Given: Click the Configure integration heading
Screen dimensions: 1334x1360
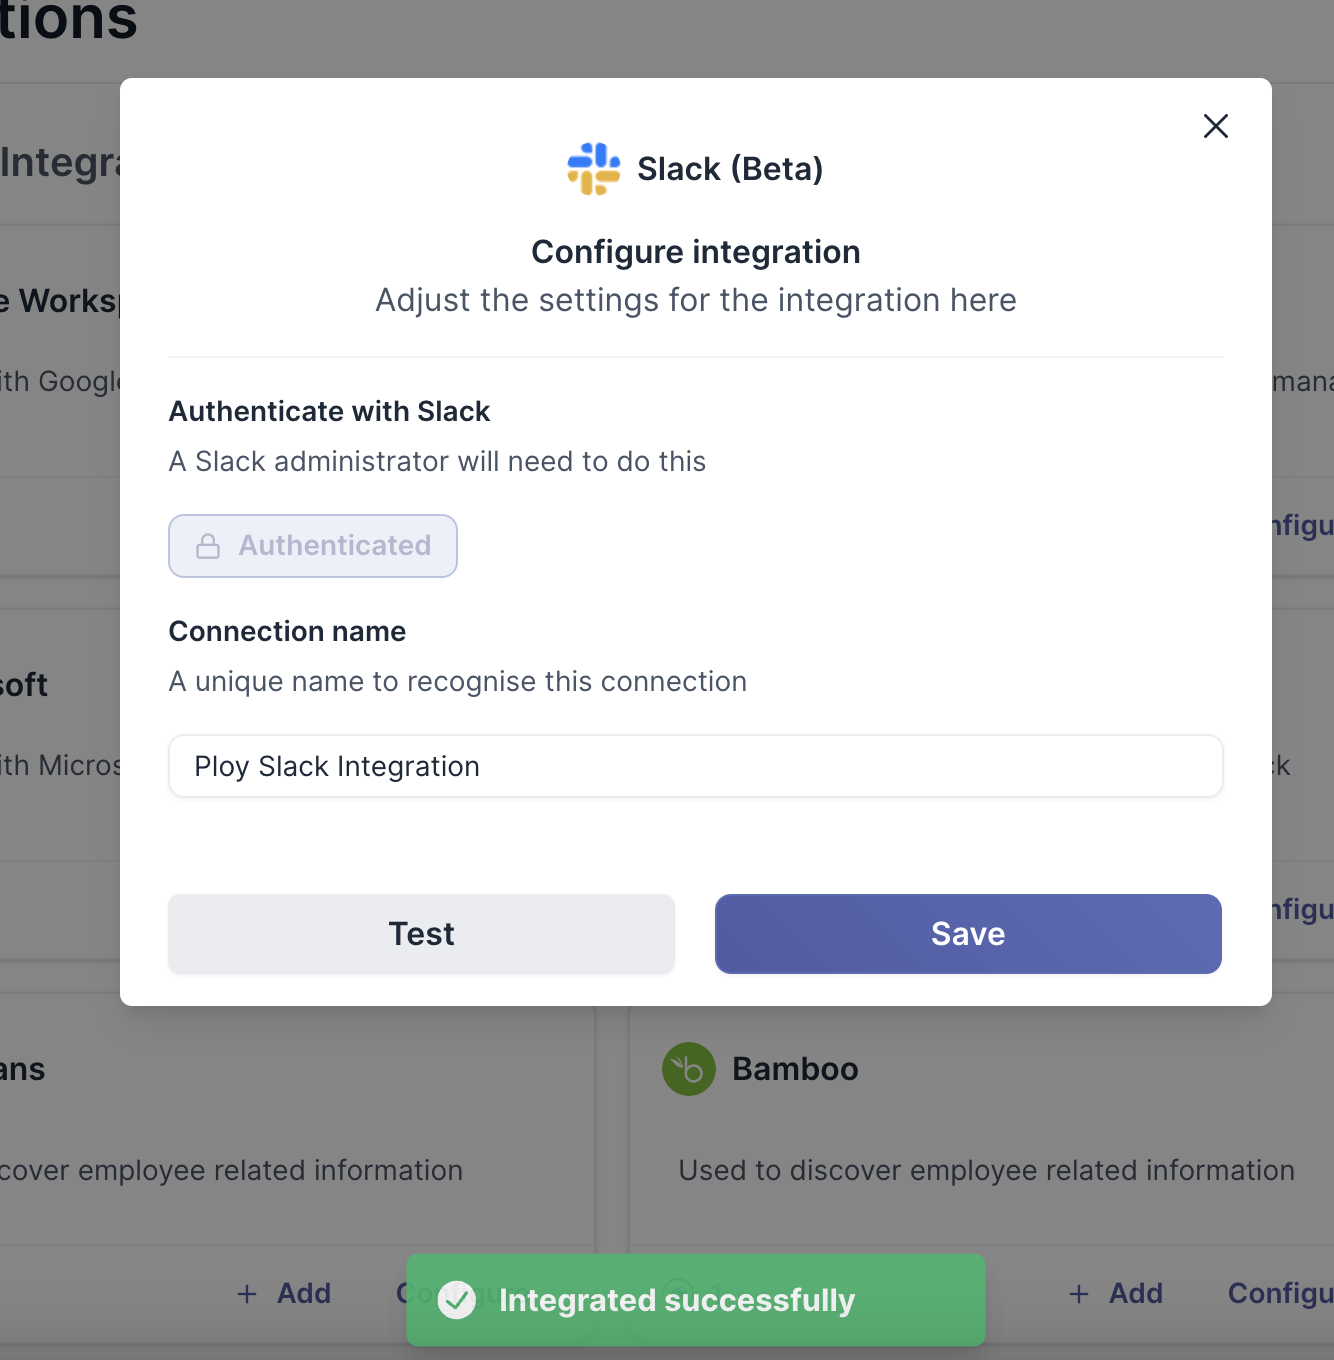Looking at the screenshot, I should tap(695, 252).
